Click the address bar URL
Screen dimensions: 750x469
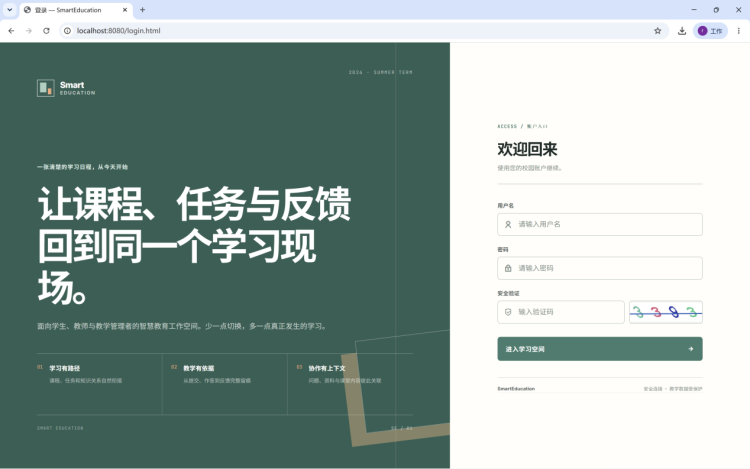pos(119,31)
